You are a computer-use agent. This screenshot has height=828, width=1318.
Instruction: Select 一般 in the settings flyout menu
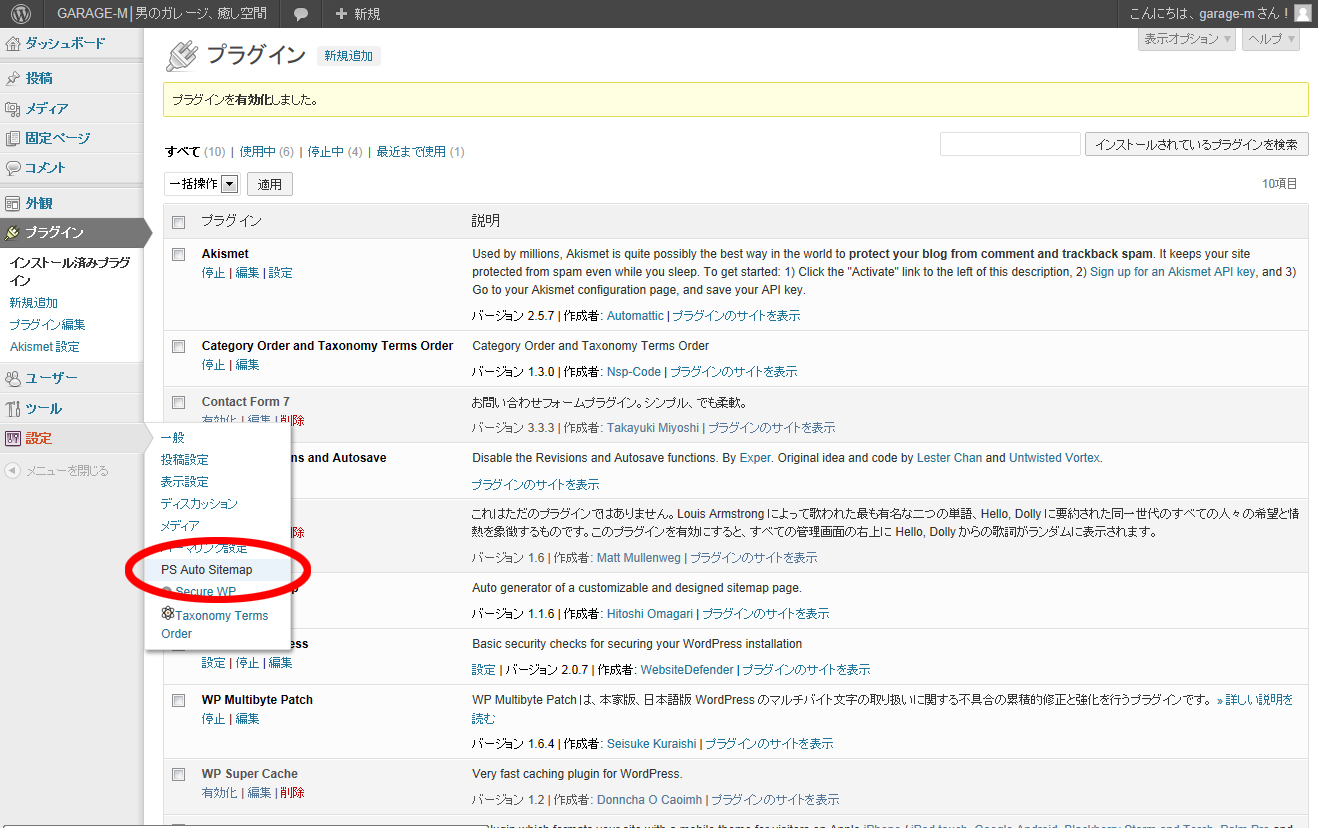[x=172, y=437]
